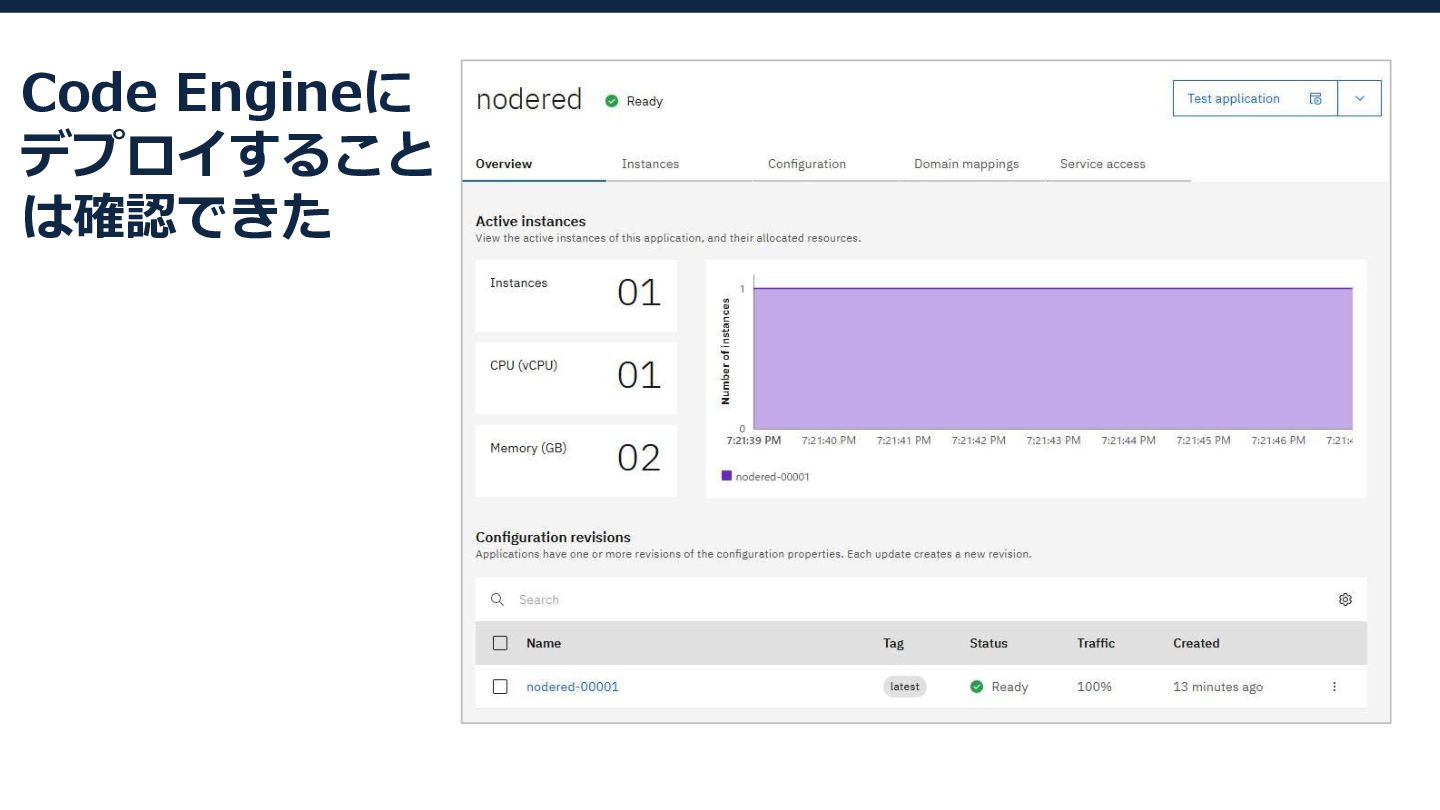
Task: Click the 100% traffic value
Action: coord(1094,687)
